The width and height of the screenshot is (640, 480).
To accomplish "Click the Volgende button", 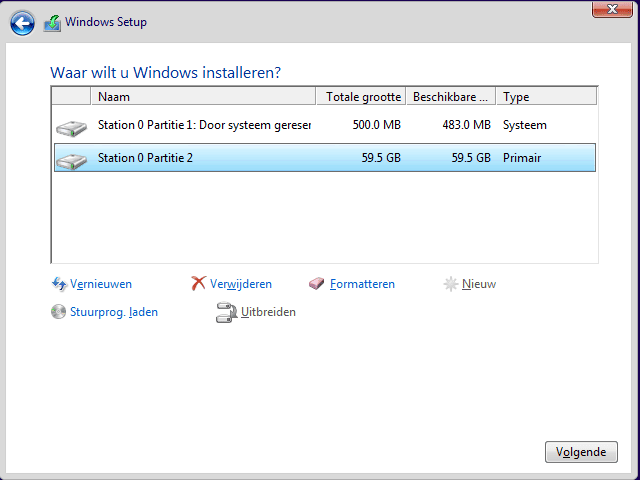I will pyautogui.click(x=581, y=452).
